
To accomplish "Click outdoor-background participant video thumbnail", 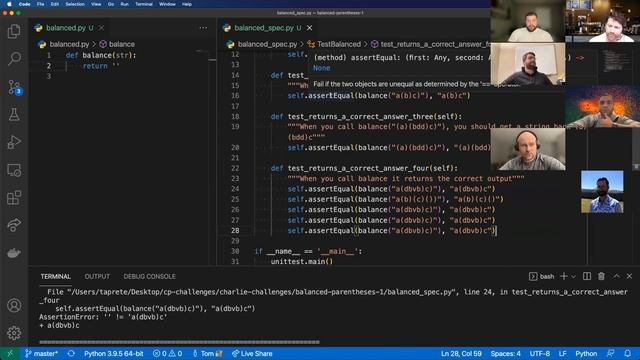I will 602,192.
